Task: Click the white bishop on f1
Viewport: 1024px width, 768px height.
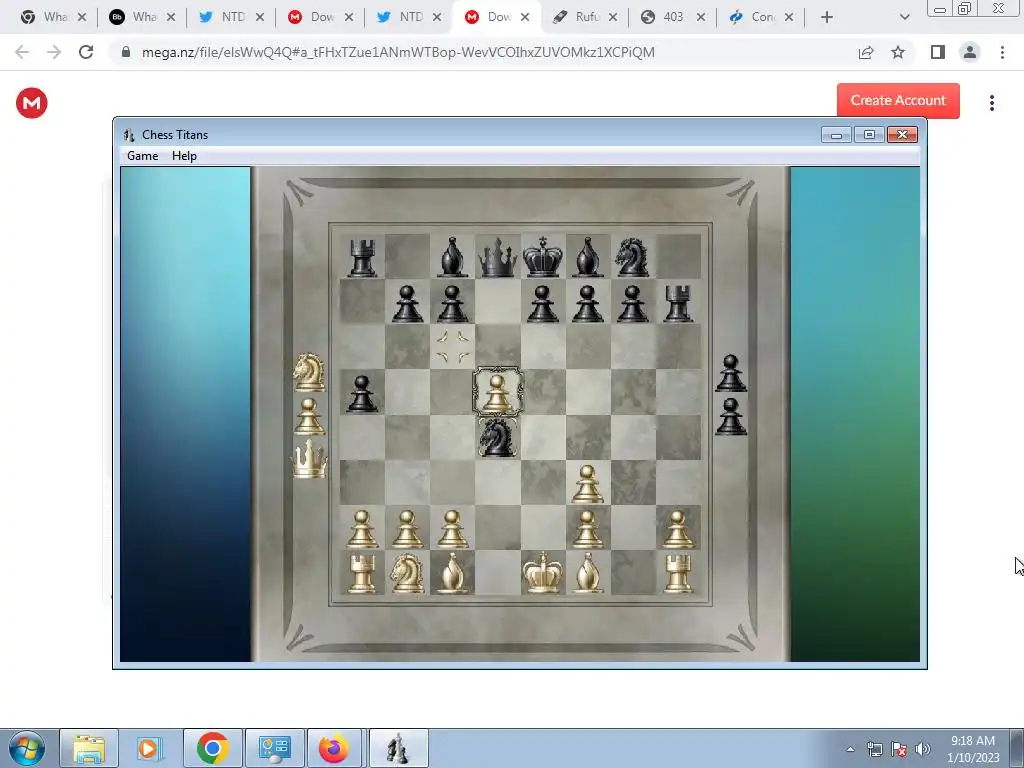Action: tap(587, 573)
